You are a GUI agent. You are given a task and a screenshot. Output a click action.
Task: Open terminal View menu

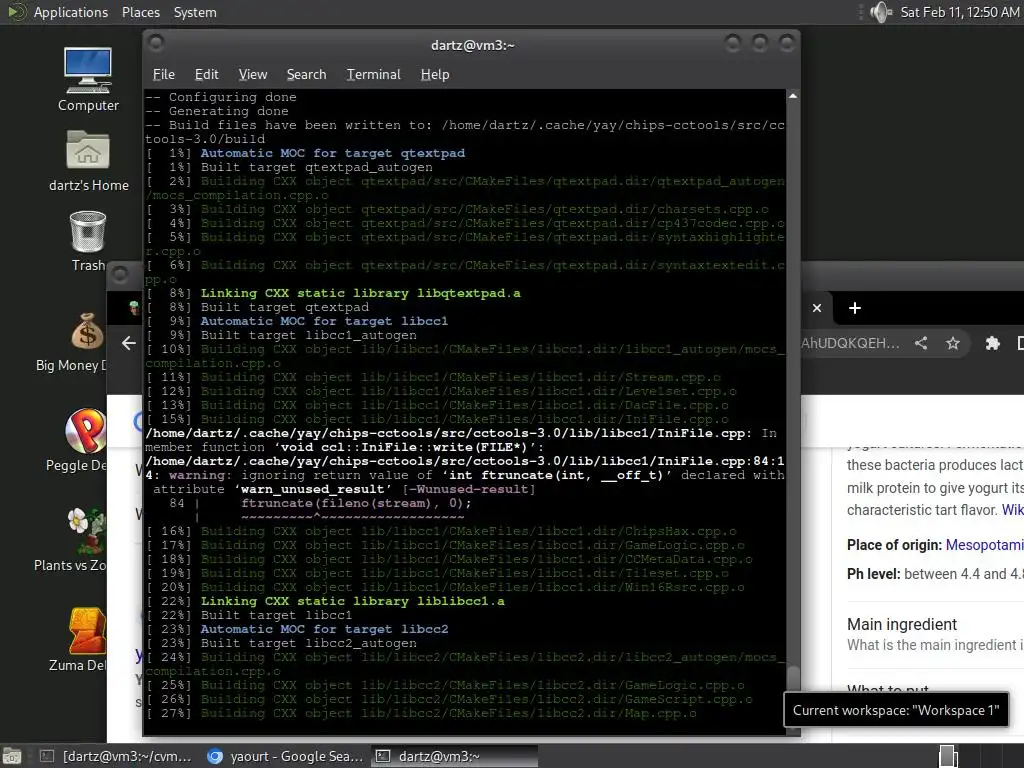click(253, 74)
